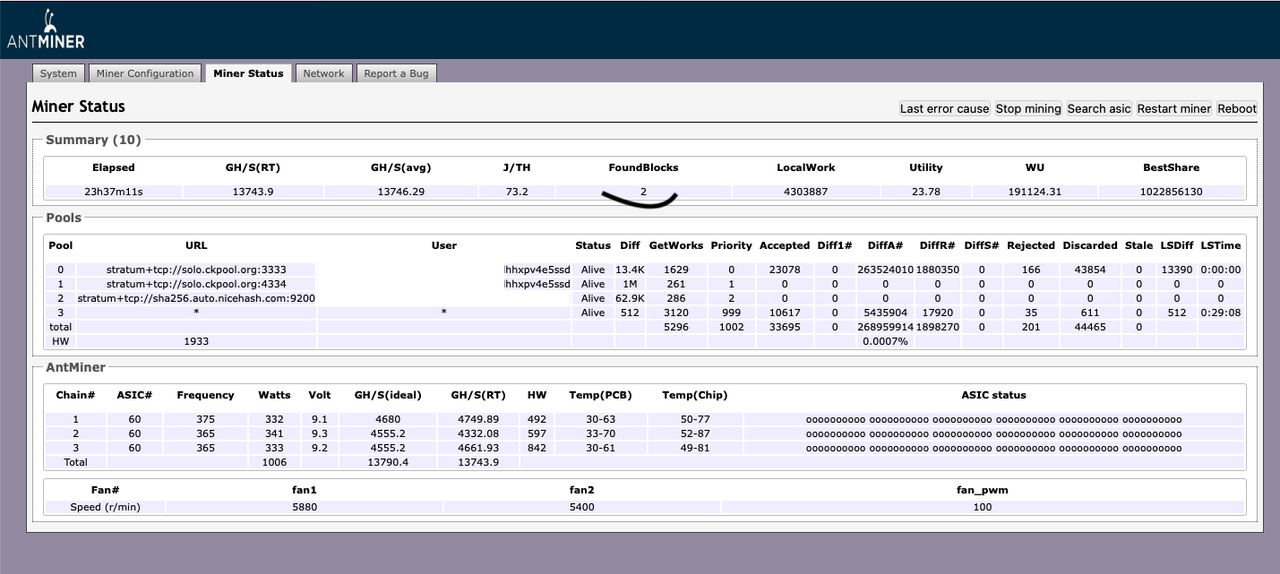This screenshot has width=1280, height=574.
Task: Click the GH/S(avg) value 13746.29
Action: click(400, 192)
